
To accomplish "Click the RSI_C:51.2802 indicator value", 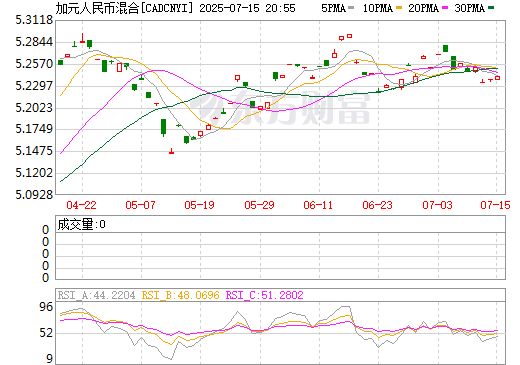I will (x=265, y=295).
